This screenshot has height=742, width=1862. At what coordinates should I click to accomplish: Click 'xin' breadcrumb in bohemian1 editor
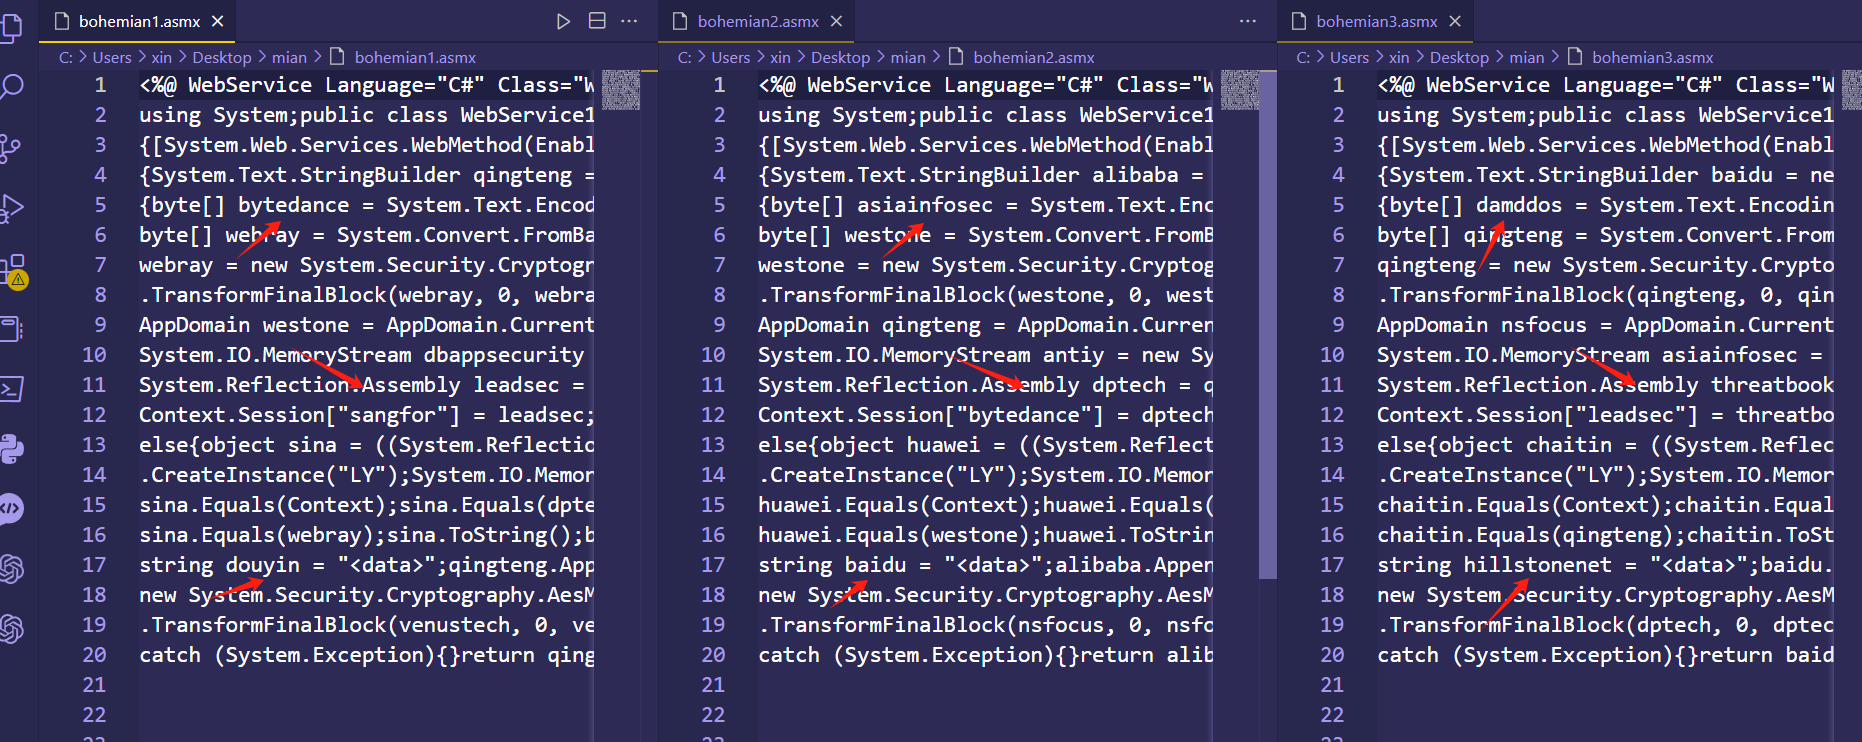point(162,58)
